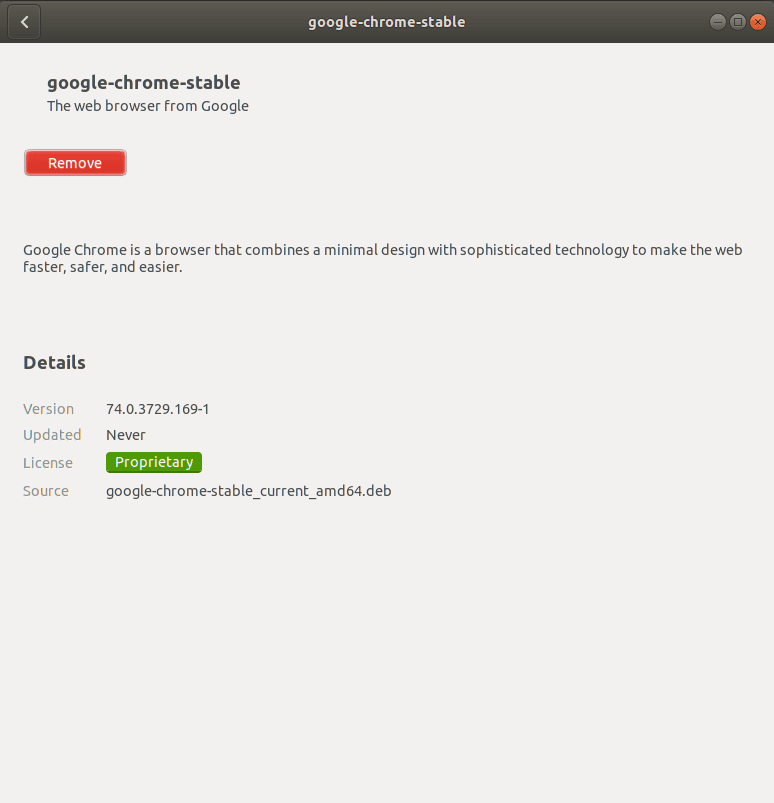Minimize the google-chrome-stable window
This screenshot has width=774, height=803.
pos(718,22)
